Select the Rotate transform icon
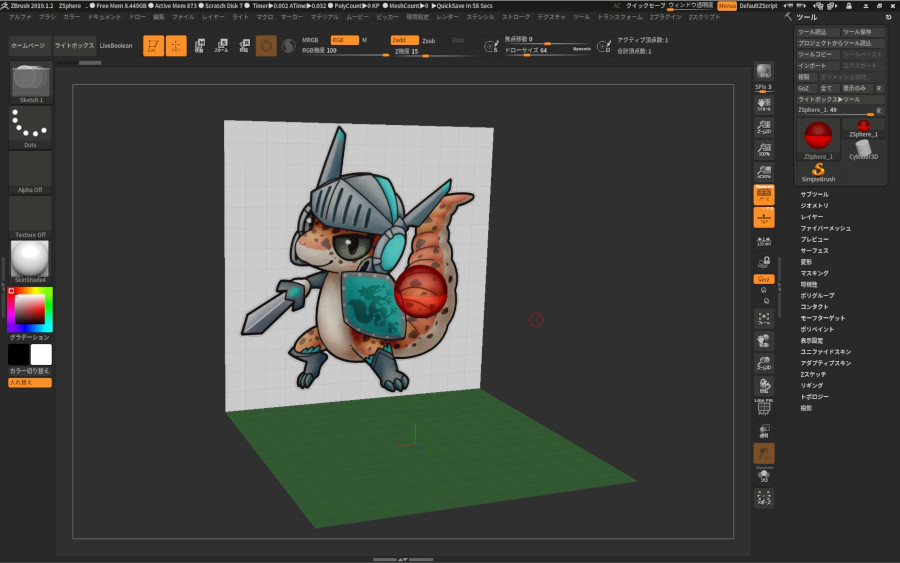Viewport: 900px width, 563px height. tap(244, 45)
